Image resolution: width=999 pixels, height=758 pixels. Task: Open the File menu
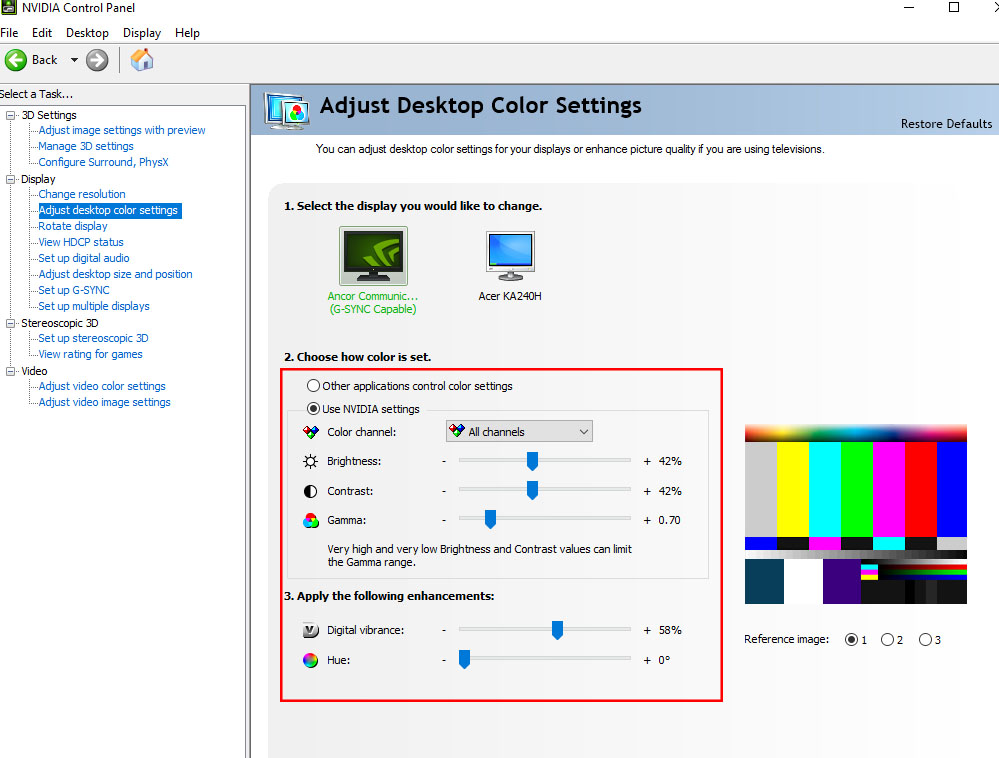pos(10,32)
